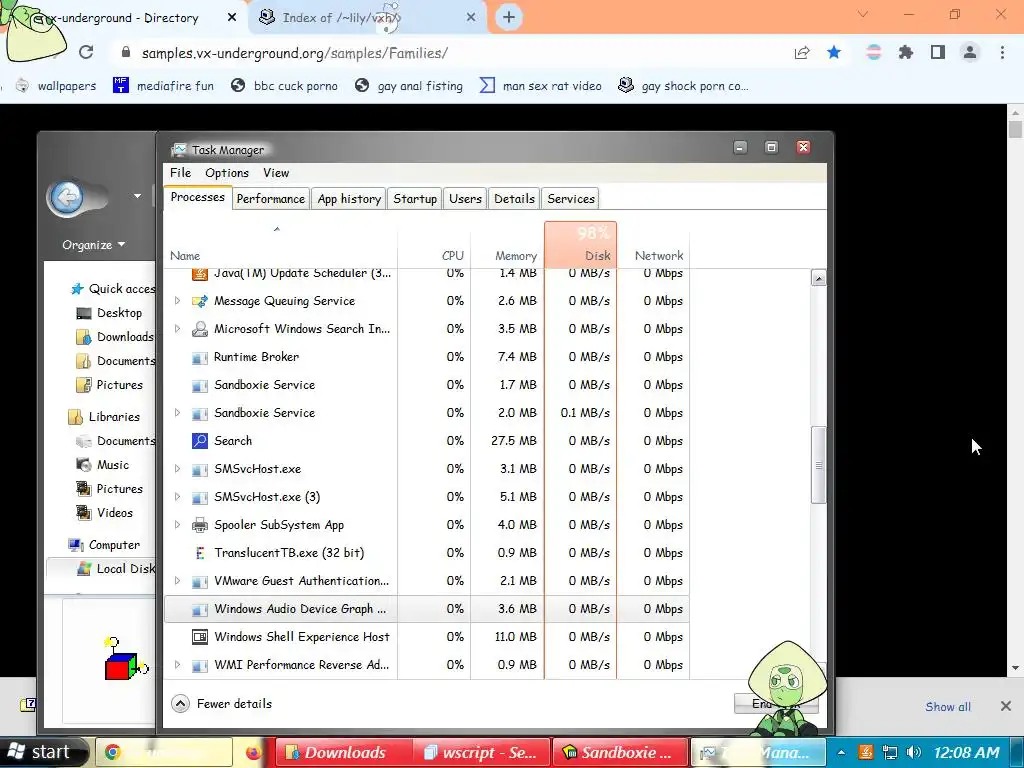Open the Explorer recent locations dropdown arrow
Image resolution: width=1024 pixels, height=768 pixels.
click(x=137, y=196)
